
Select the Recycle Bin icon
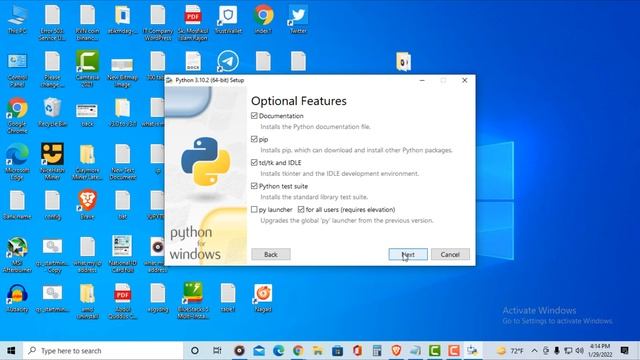(x=52, y=113)
